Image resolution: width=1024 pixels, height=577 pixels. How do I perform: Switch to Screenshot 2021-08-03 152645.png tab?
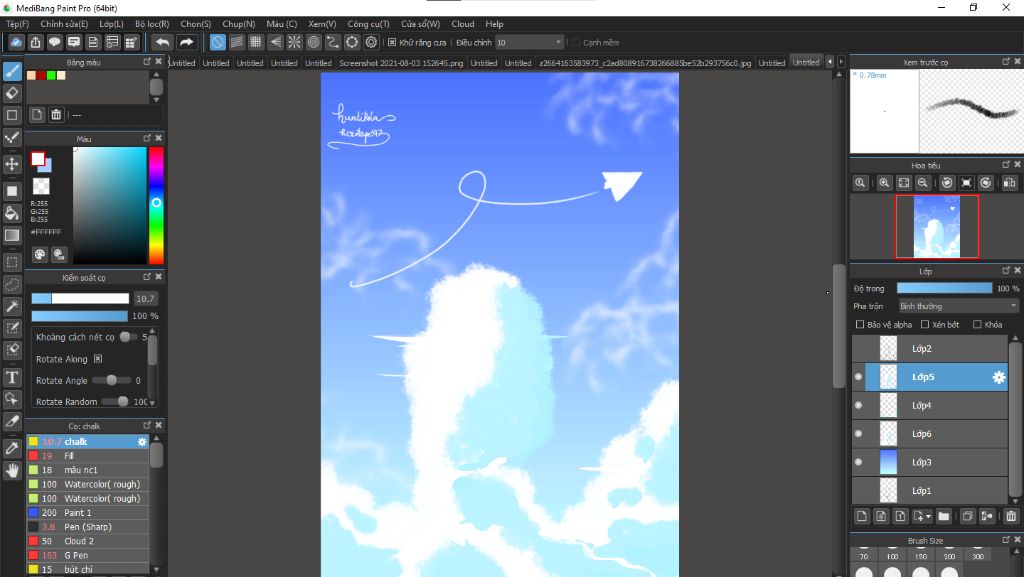coord(401,63)
